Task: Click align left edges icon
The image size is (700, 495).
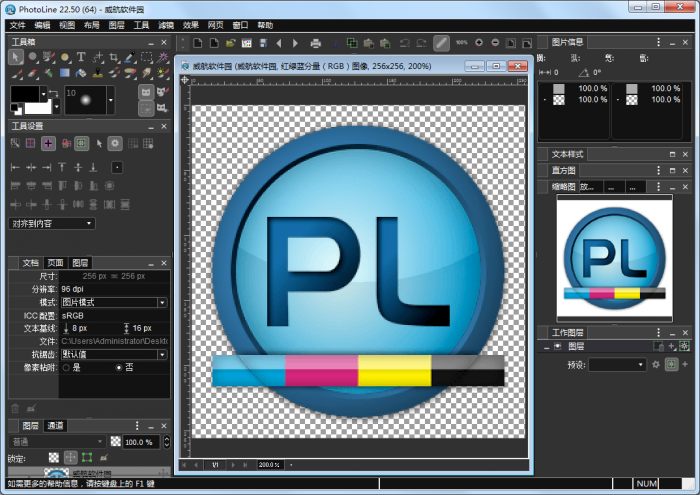Action: [15, 167]
